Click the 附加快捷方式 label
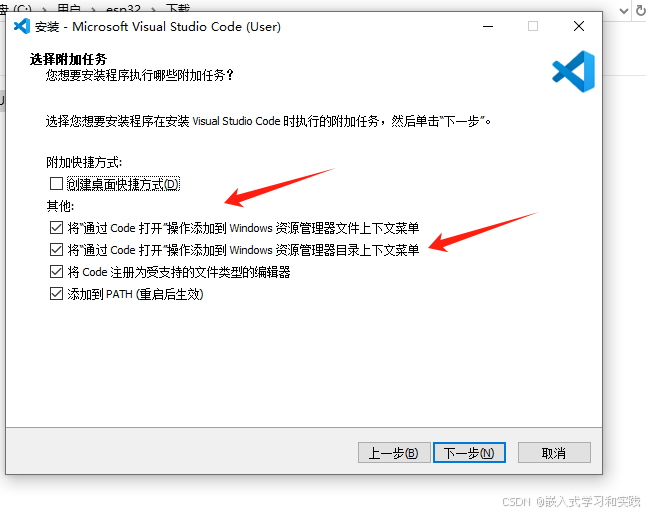 [84, 162]
